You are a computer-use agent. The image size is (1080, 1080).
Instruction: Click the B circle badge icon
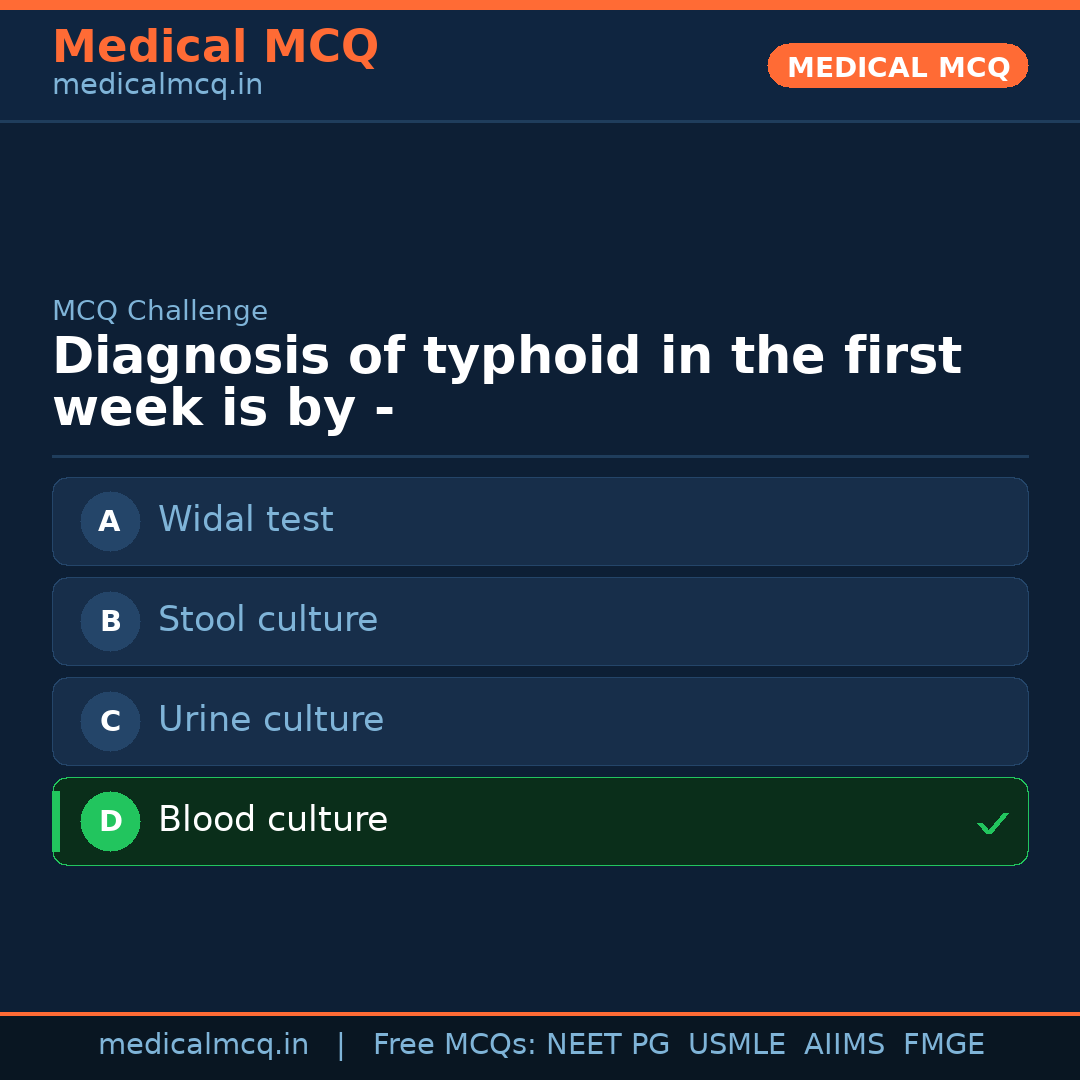coord(110,621)
